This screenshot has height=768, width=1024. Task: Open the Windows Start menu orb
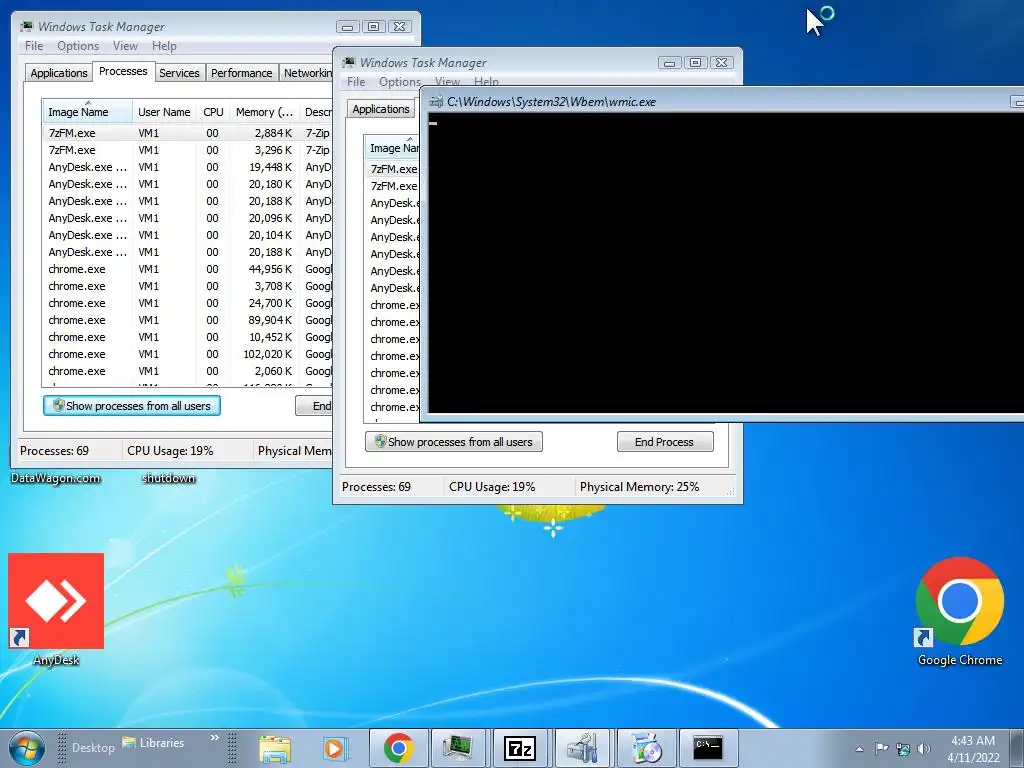pos(27,748)
